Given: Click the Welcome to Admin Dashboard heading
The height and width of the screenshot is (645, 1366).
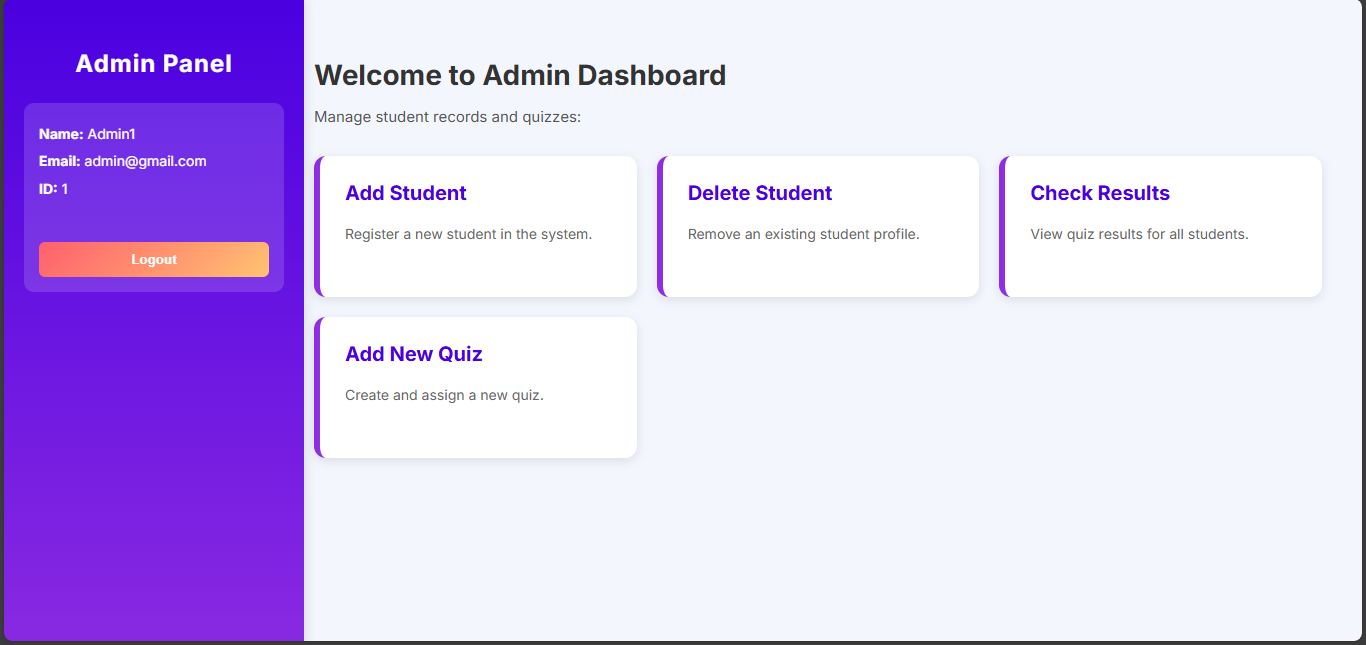Looking at the screenshot, I should tap(520, 74).
